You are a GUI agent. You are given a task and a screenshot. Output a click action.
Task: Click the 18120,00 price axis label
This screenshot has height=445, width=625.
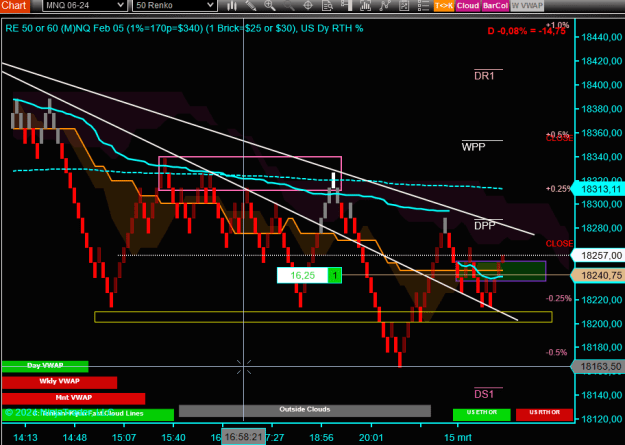pyautogui.click(x=602, y=419)
